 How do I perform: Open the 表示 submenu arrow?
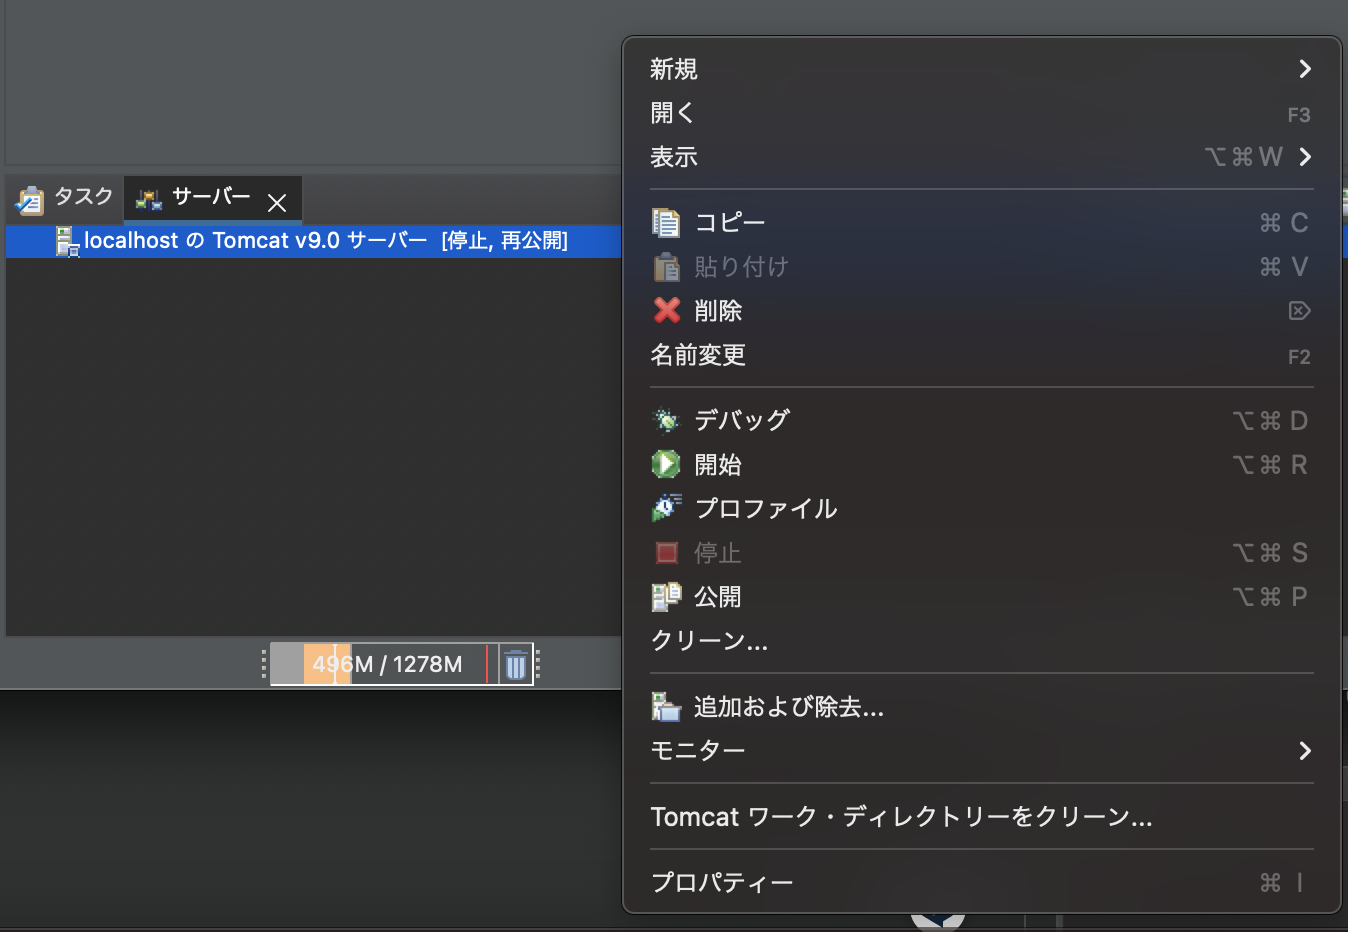[x=1305, y=157]
